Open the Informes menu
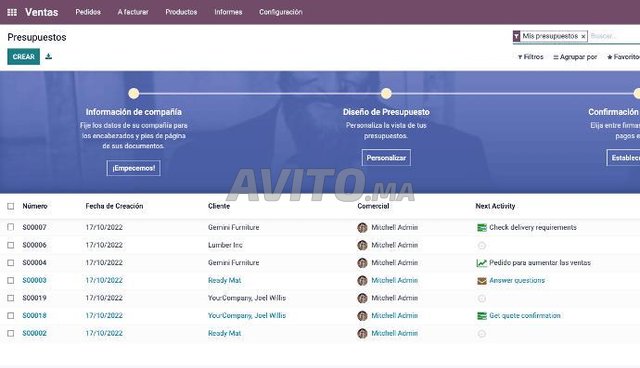Screen dimensions: 640x368 click(x=228, y=12)
